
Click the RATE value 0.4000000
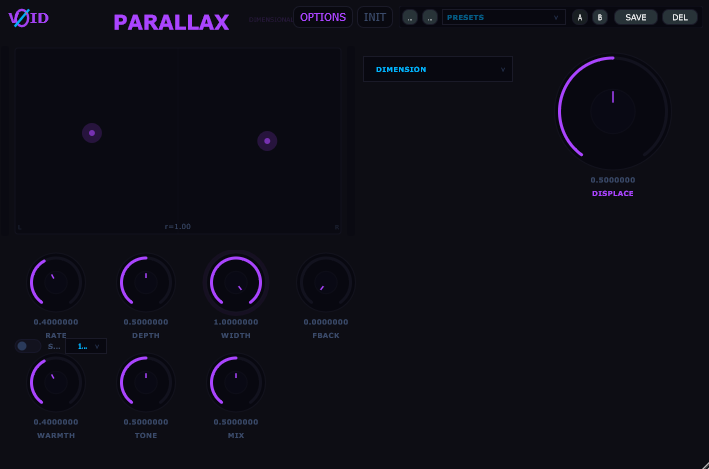[x=56, y=322]
